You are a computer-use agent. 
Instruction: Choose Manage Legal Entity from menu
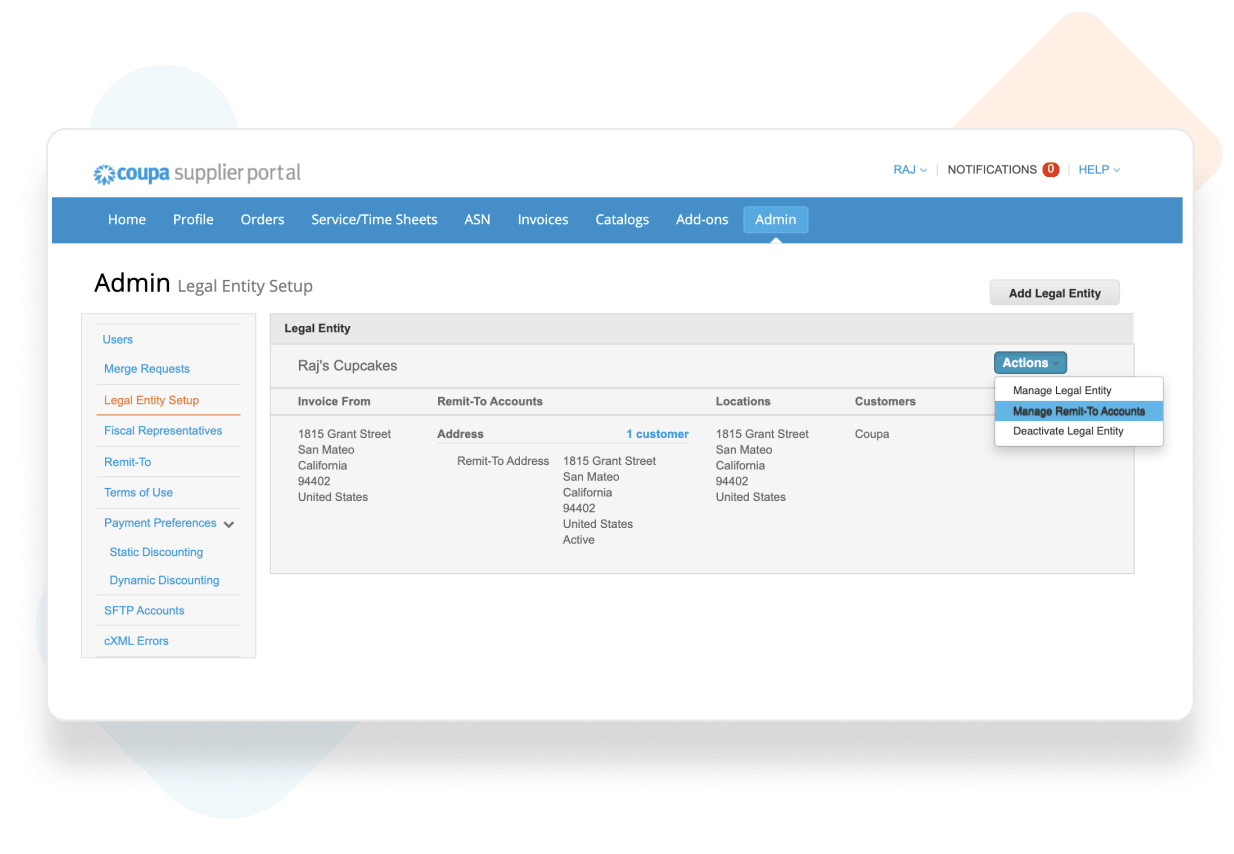1061,390
